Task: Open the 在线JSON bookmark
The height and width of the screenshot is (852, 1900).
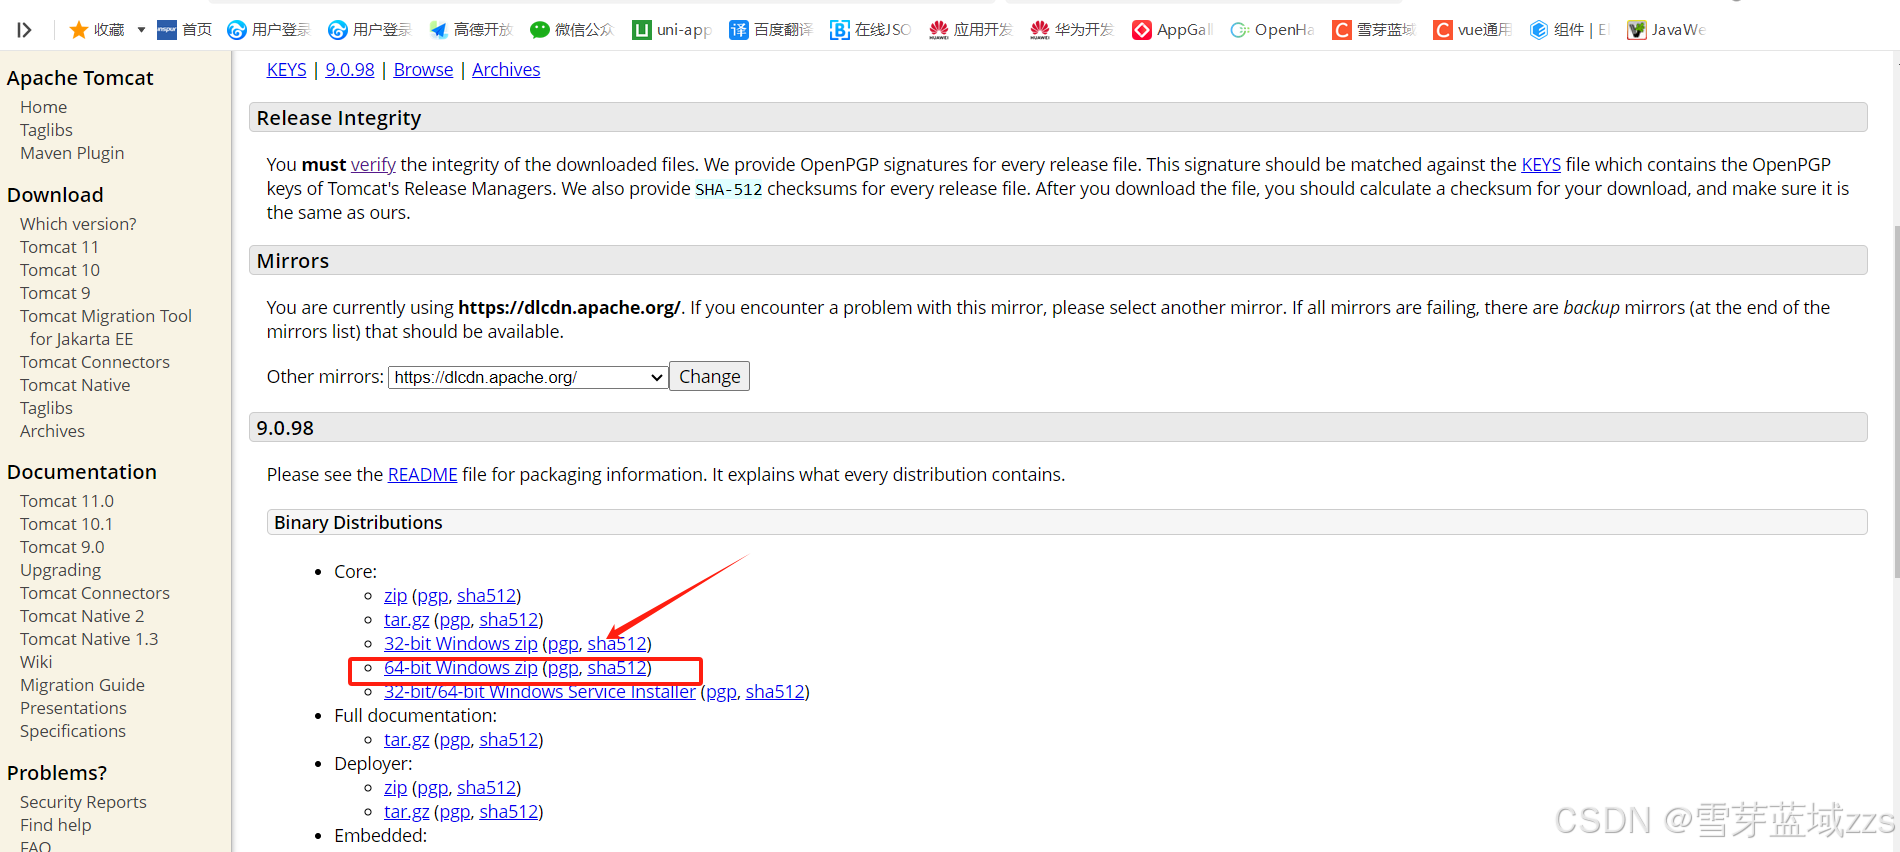Action: [871, 30]
